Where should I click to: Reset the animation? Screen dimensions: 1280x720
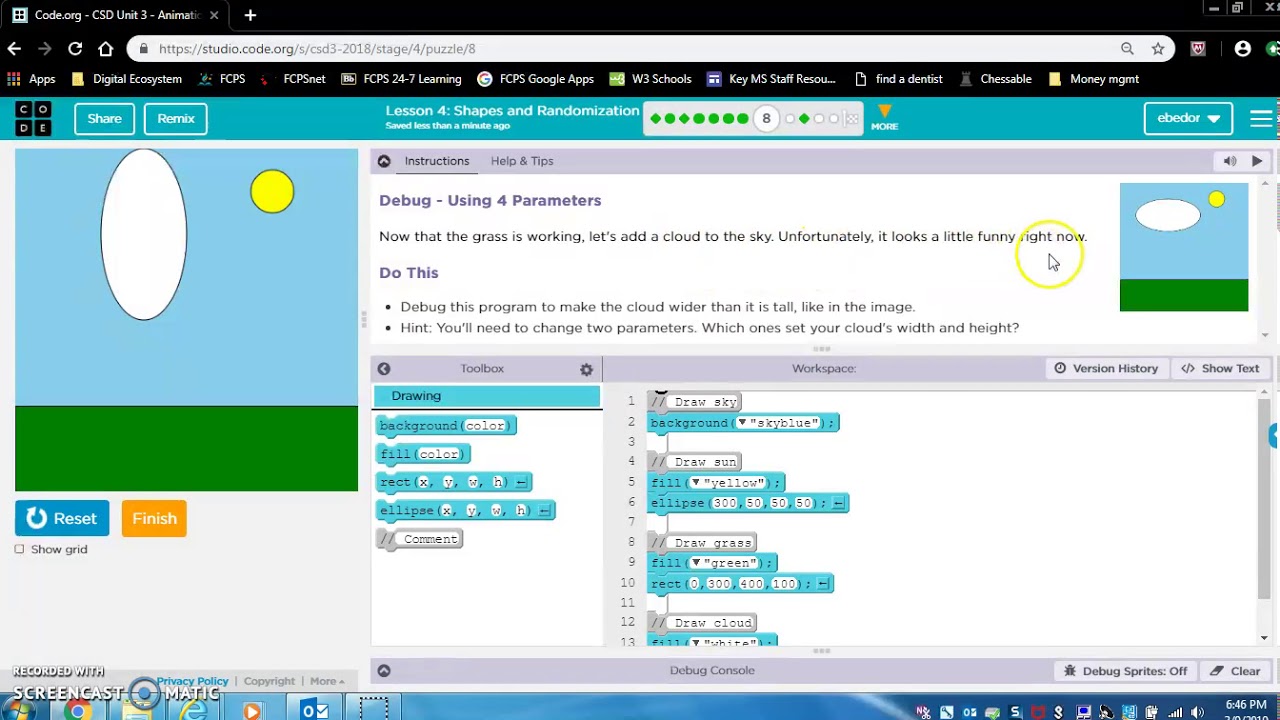(62, 519)
